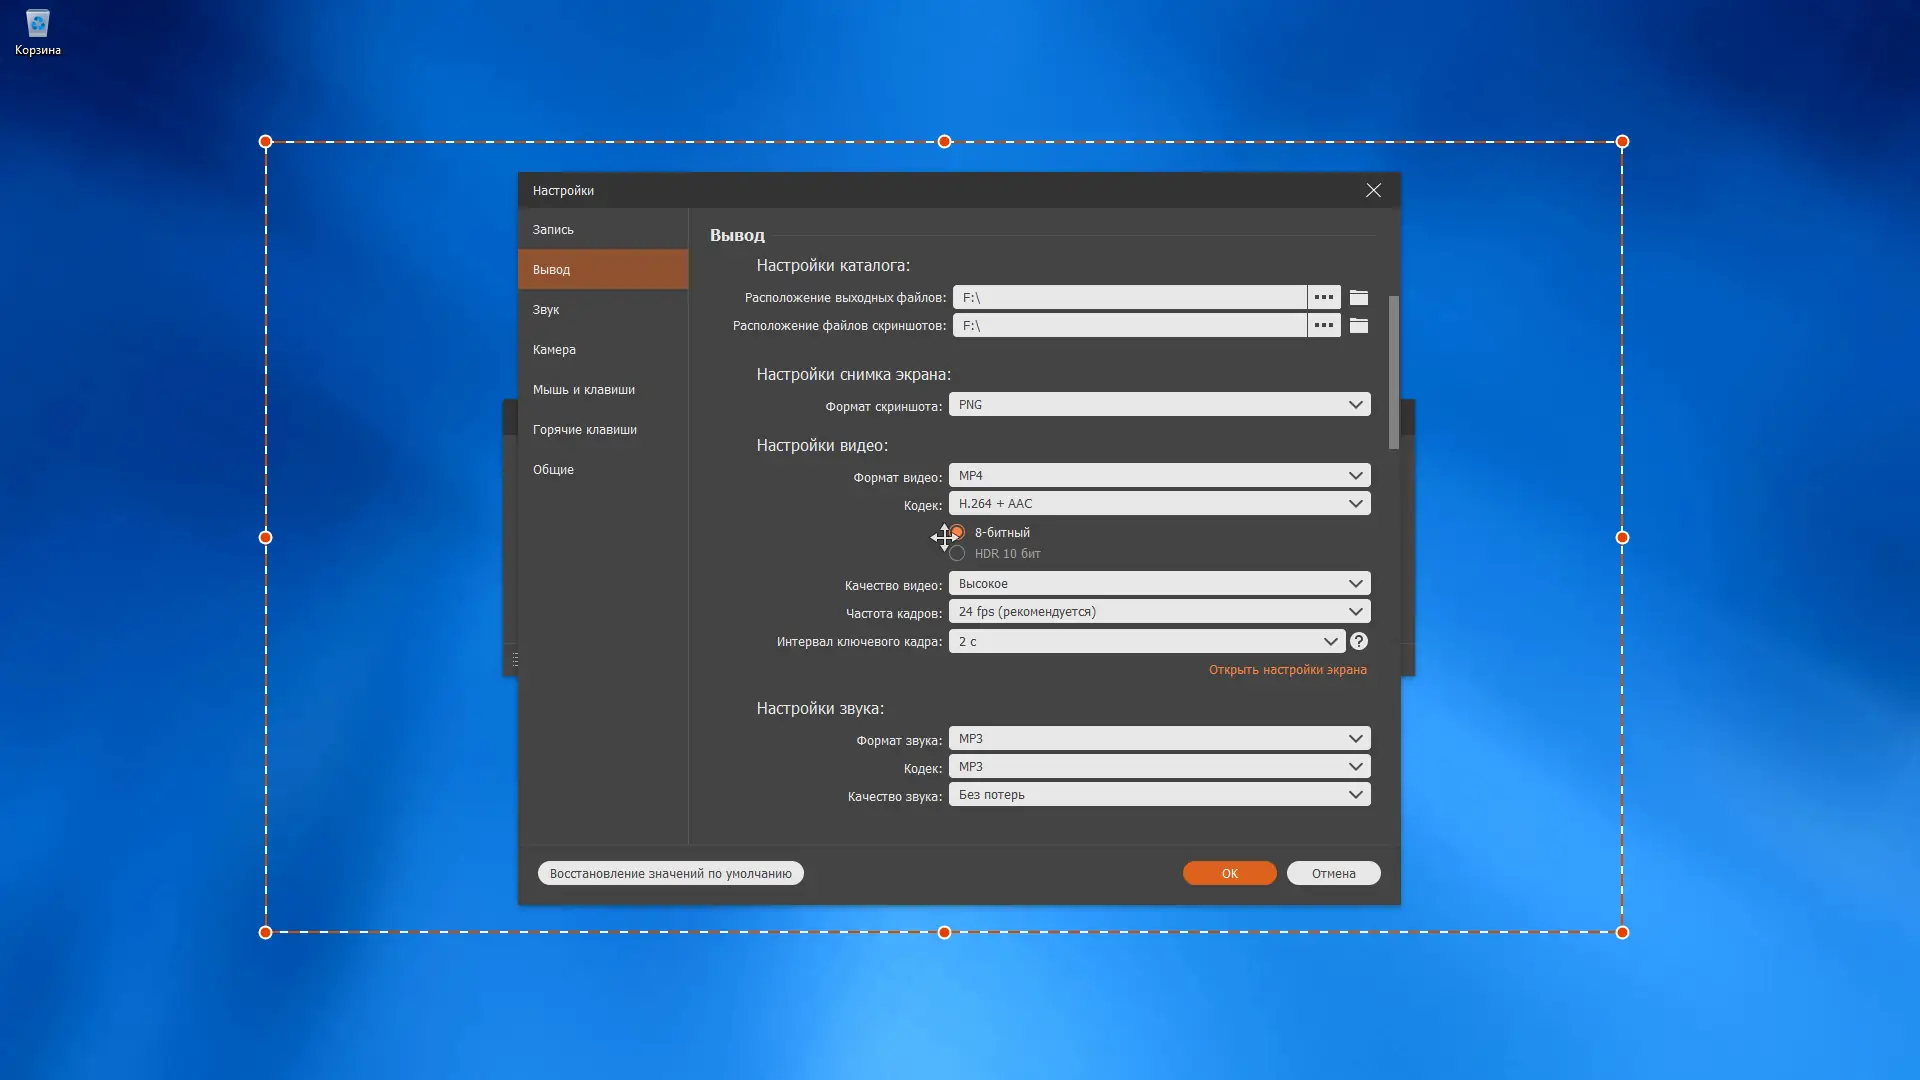Open folder icon for output files location

(1358, 298)
